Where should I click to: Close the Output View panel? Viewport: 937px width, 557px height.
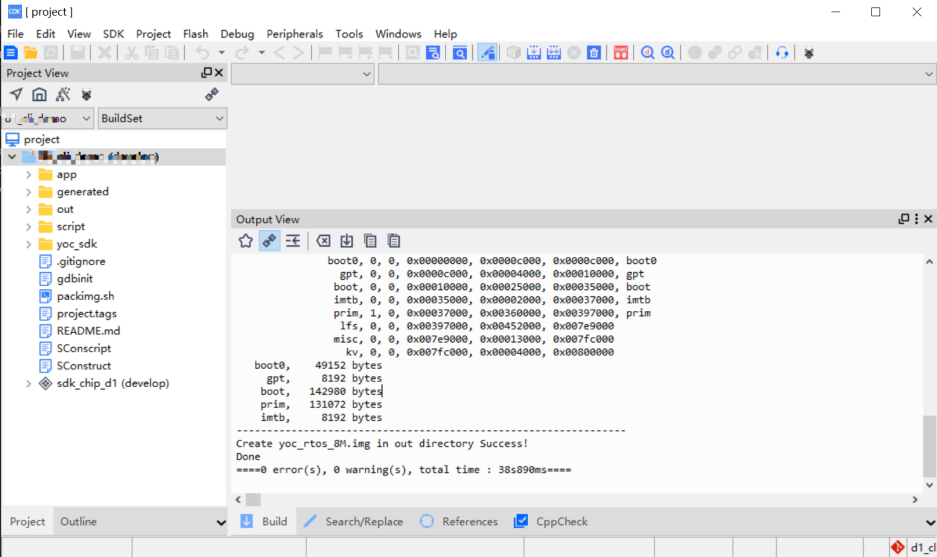(929, 219)
